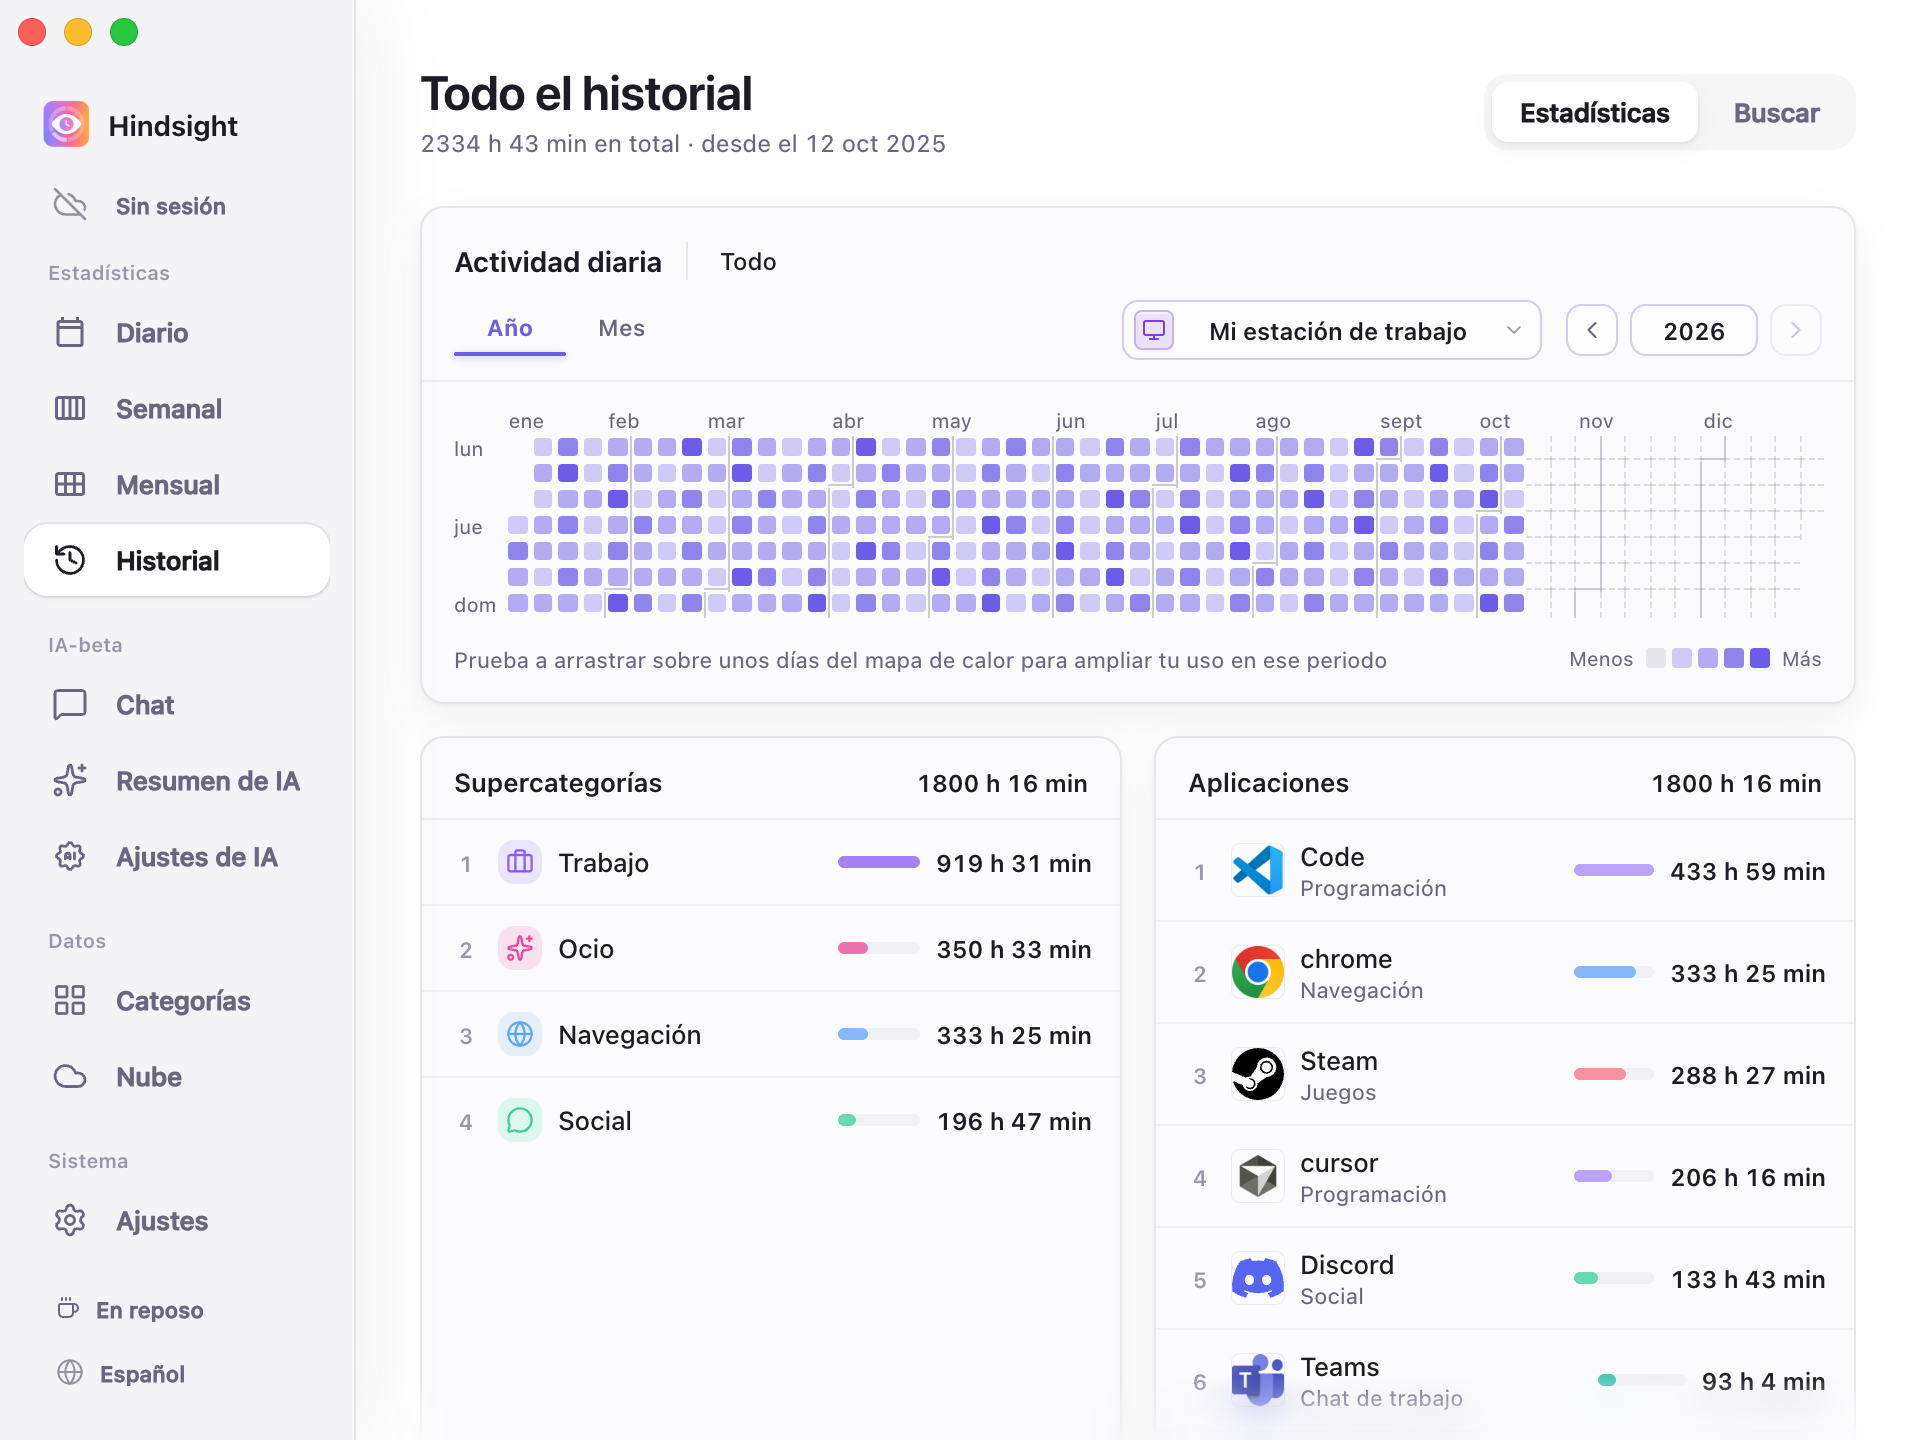Click the Ocio usage progress bar
This screenshot has height=1440, width=1920.
tap(879, 948)
